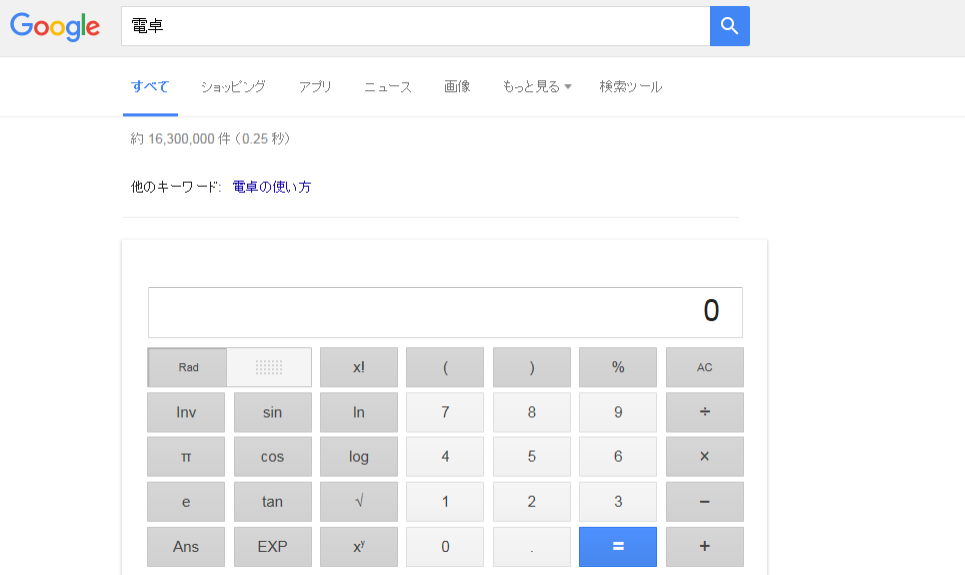Viewport: 965px width, 575px height.
Task: Insert a close parenthesis
Action: point(532,367)
